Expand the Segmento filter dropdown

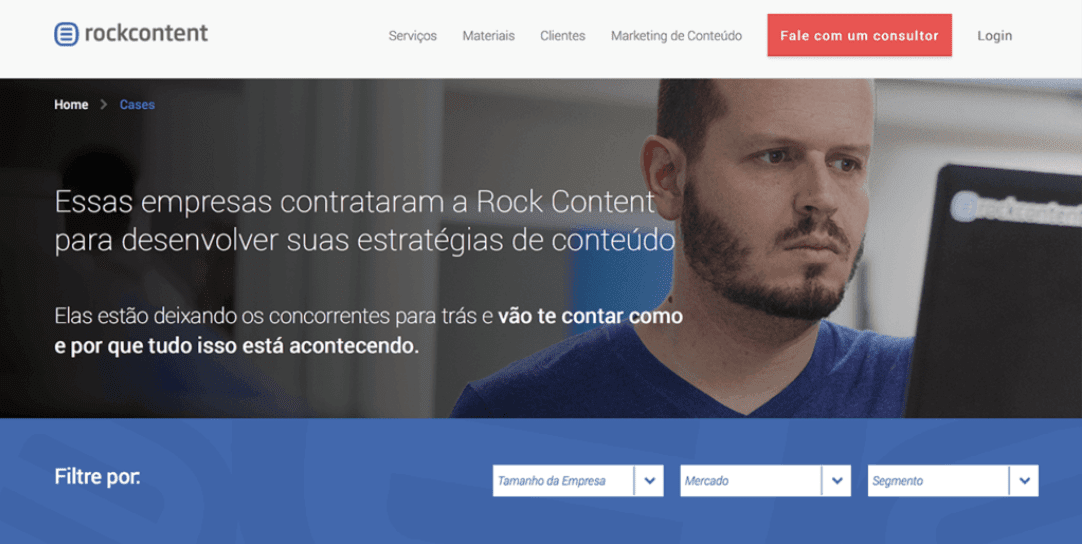point(953,480)
